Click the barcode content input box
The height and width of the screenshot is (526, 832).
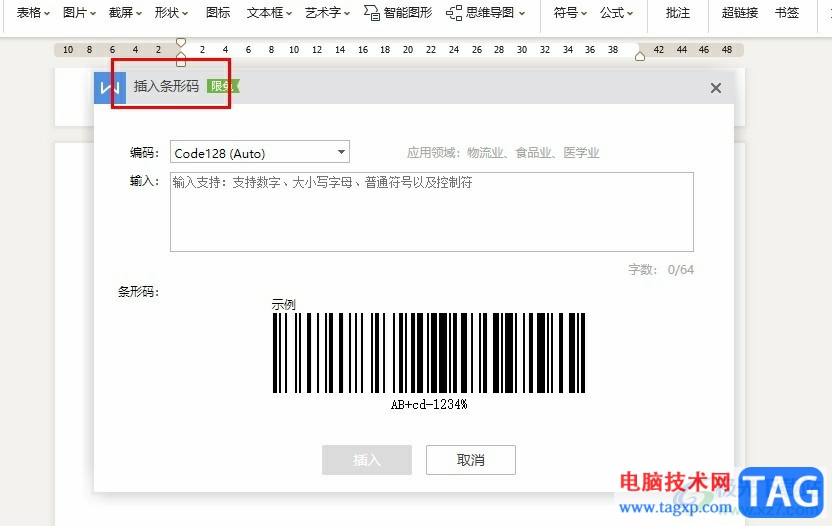tap(431, 212)
